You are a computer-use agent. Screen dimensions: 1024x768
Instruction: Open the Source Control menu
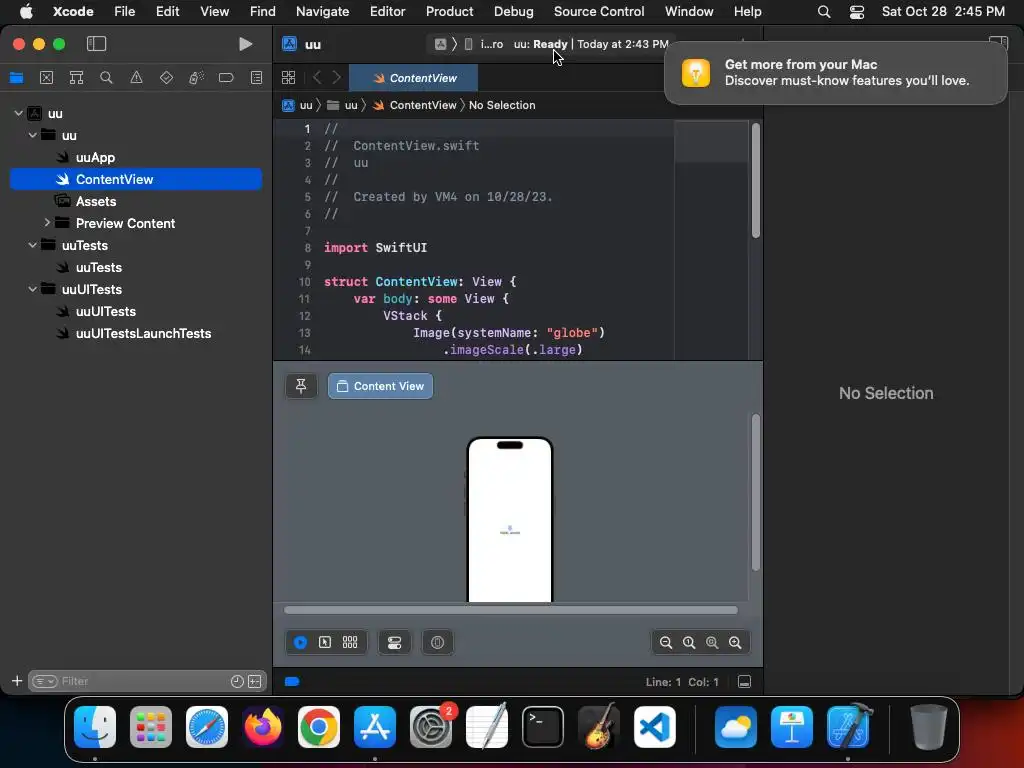(x=599, y=11)
